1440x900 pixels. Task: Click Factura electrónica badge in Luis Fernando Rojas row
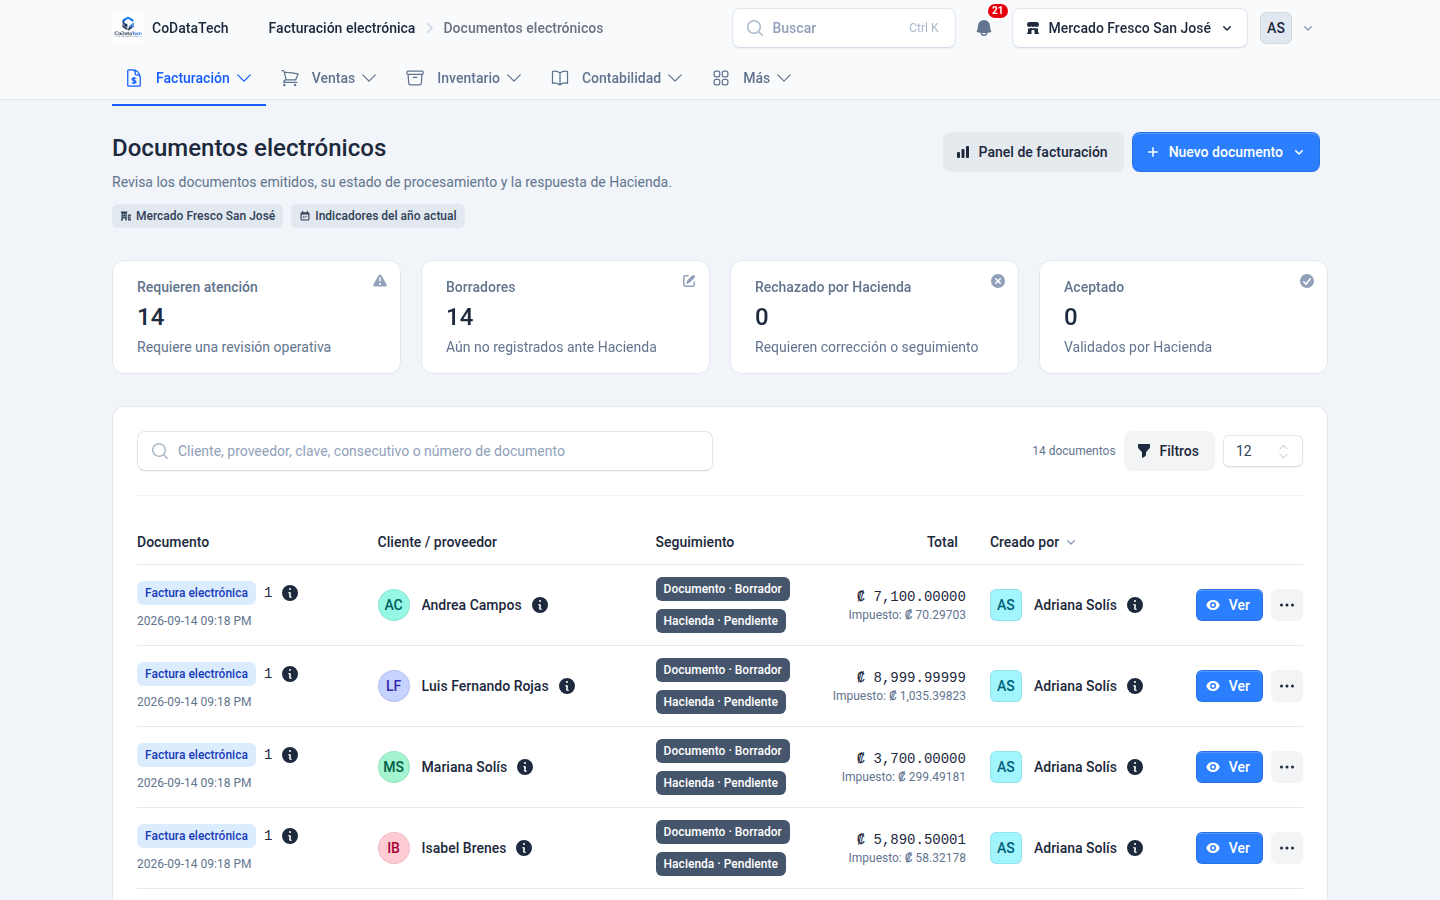pyautogui.click(x=196, y=674)
